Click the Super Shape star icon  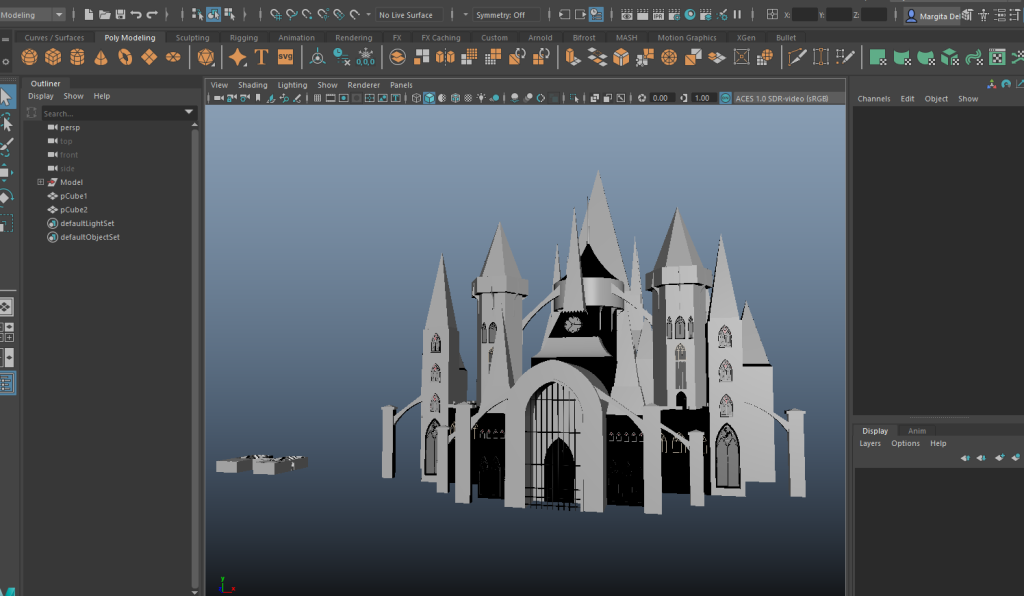click(238, 57)
